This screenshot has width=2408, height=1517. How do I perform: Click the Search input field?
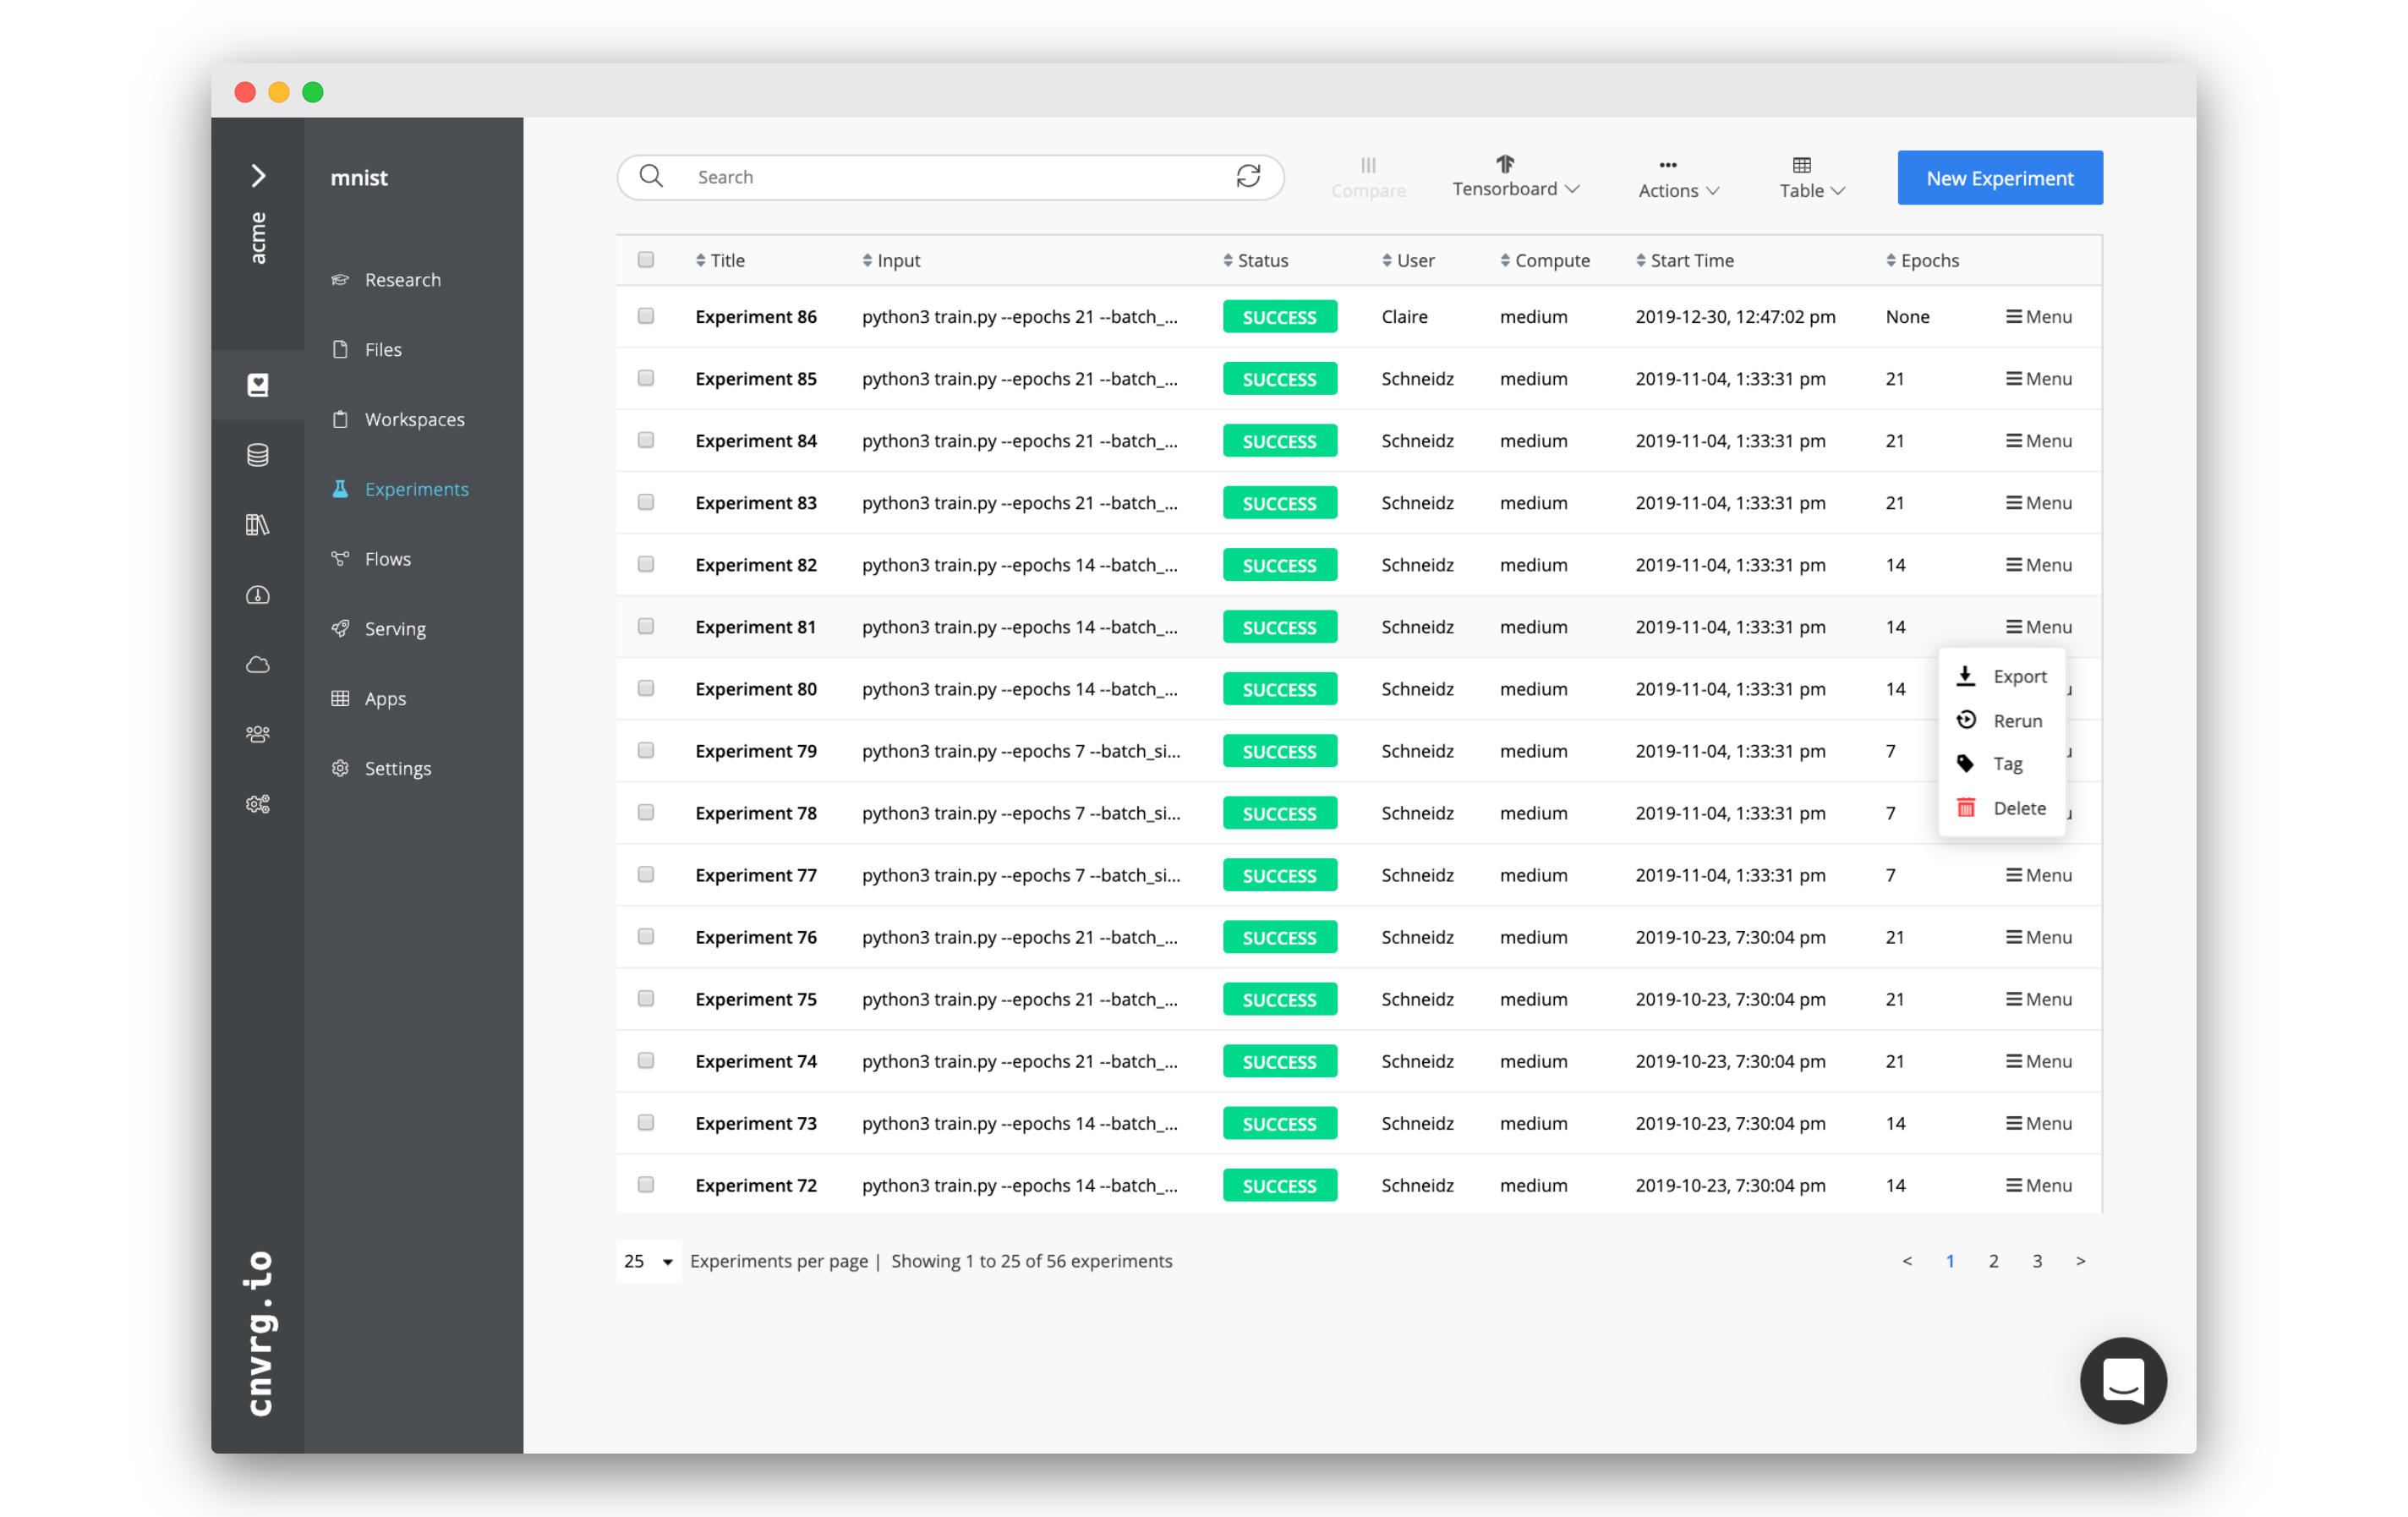952,177
